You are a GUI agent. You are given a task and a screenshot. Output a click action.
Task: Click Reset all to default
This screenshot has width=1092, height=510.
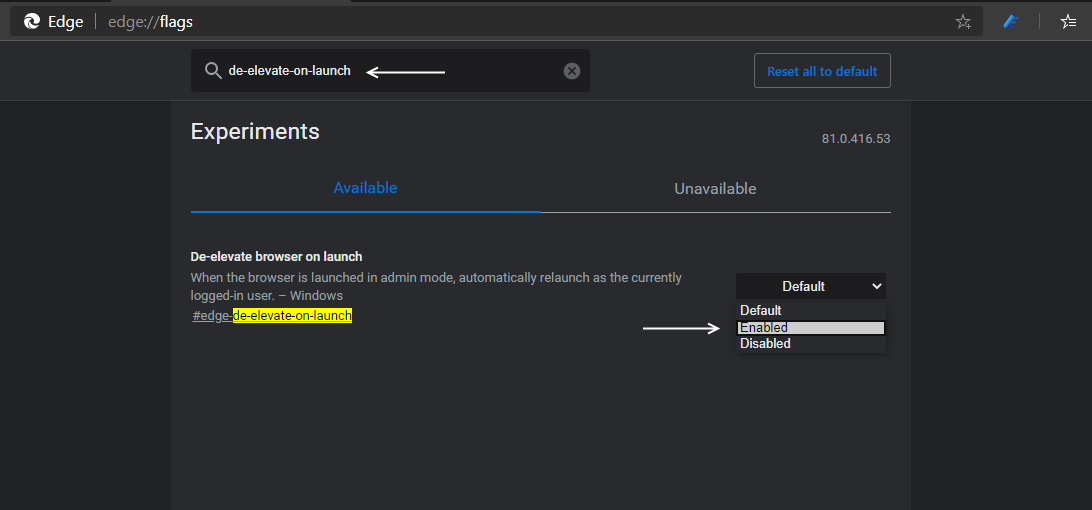(822, 71)
